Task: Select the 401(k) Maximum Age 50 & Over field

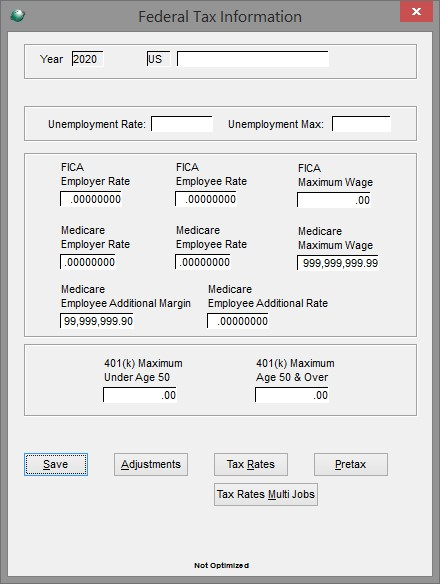Action: pyautogui.click(x=292, y=395)
